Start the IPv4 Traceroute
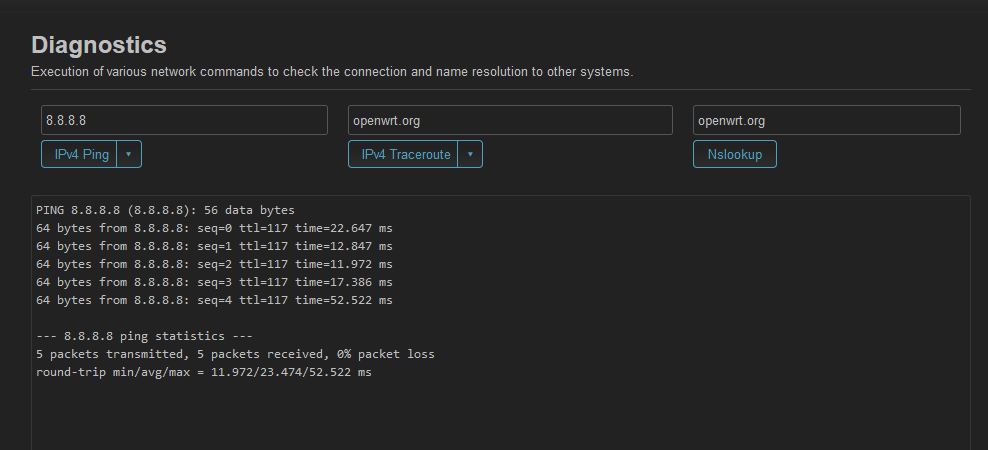 coord(403,154)
